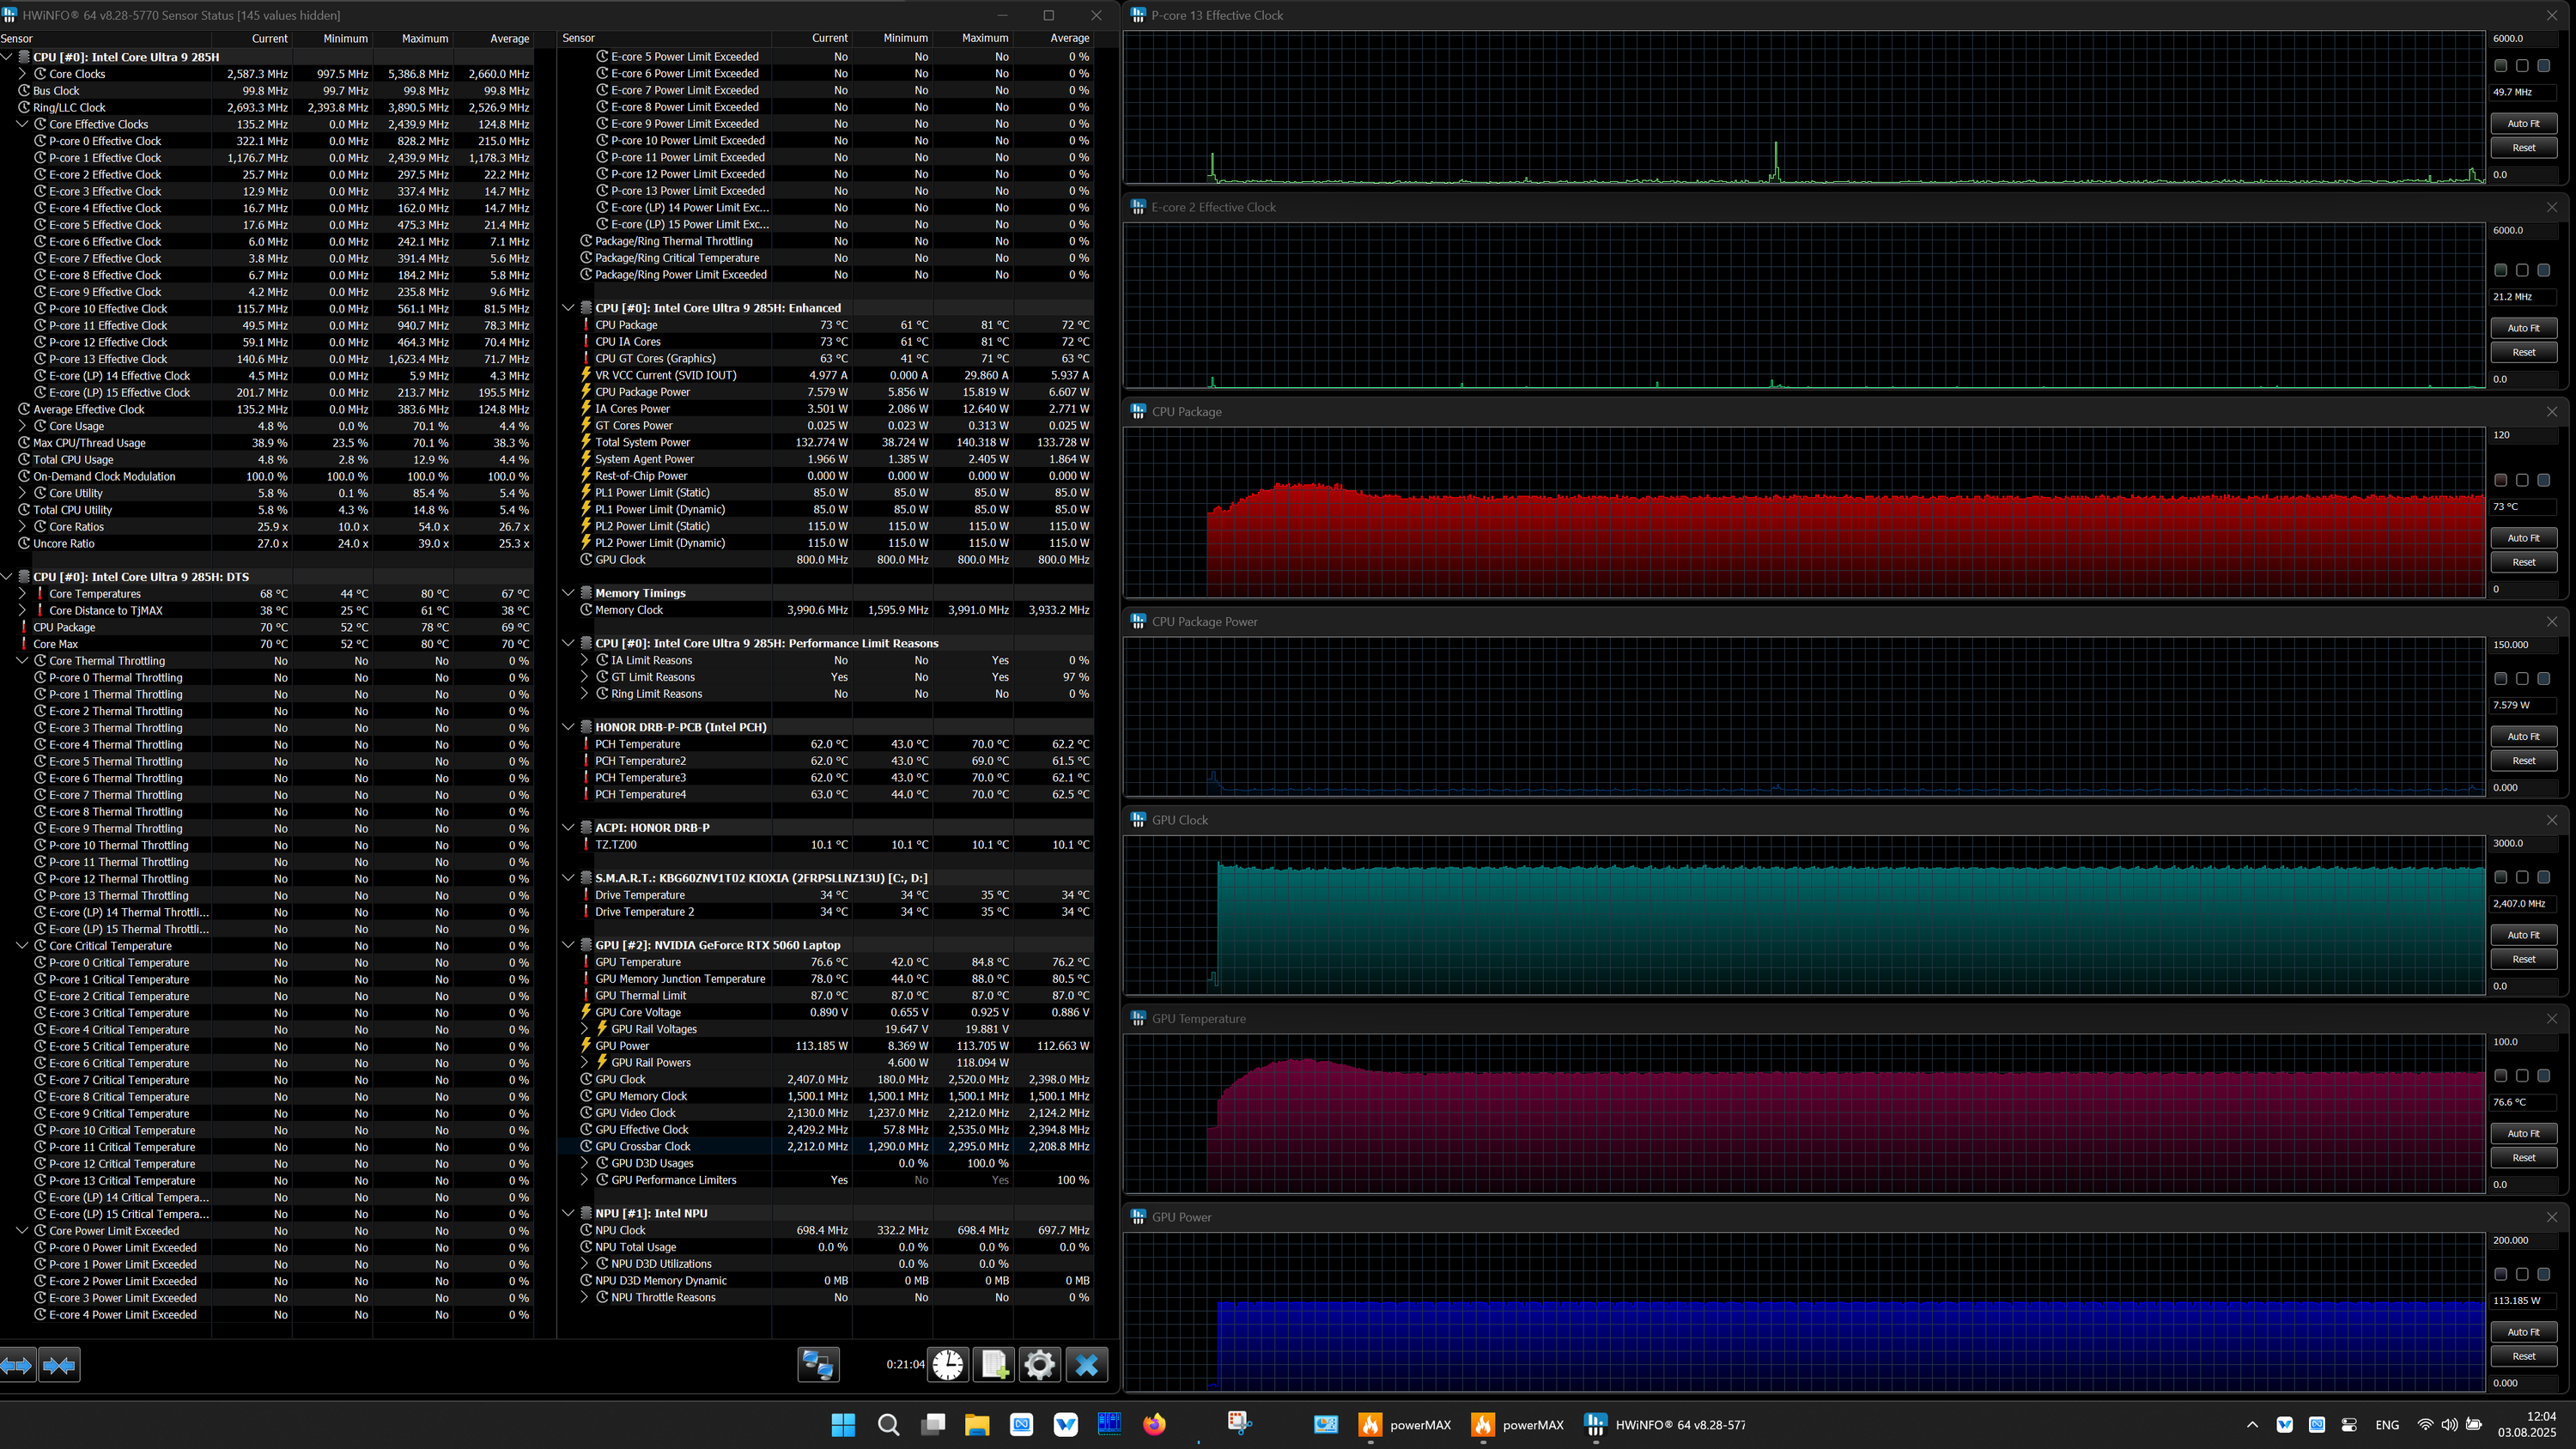Click first color box in CPU Package graph
Screen dimensions: 2576x1449
coord(2500,480)
